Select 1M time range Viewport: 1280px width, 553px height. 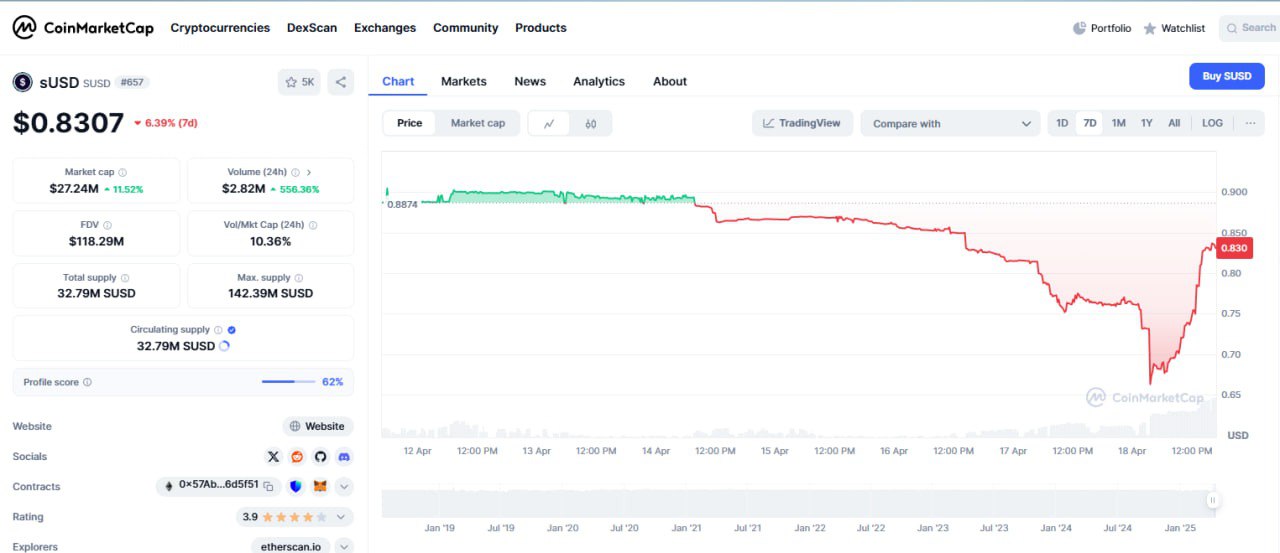point(1119,123)
